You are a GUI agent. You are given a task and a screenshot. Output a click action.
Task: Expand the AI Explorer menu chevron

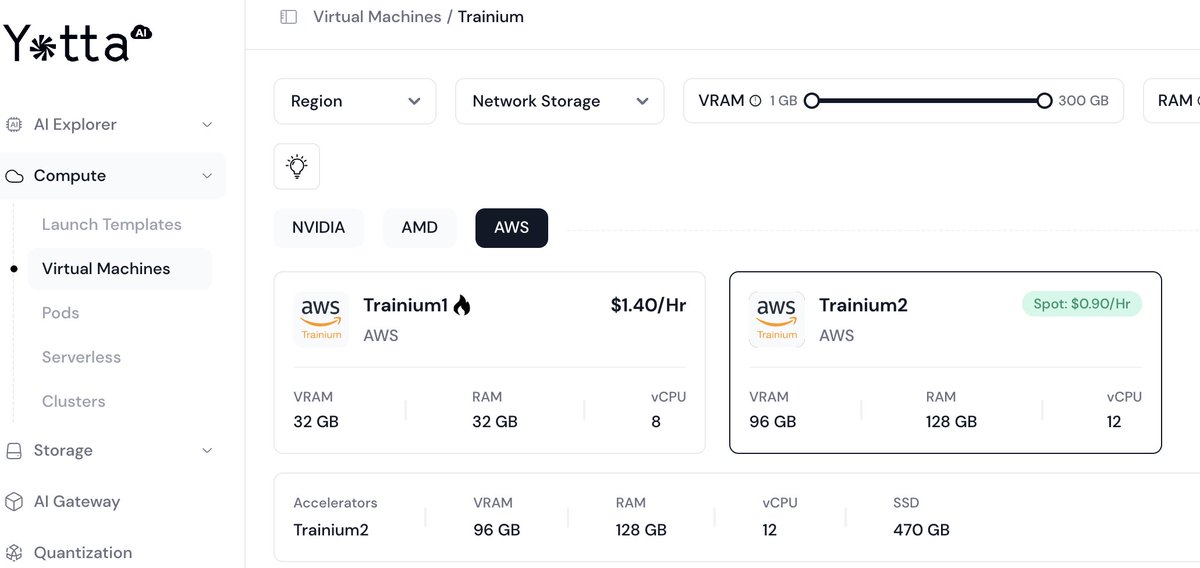207,125
